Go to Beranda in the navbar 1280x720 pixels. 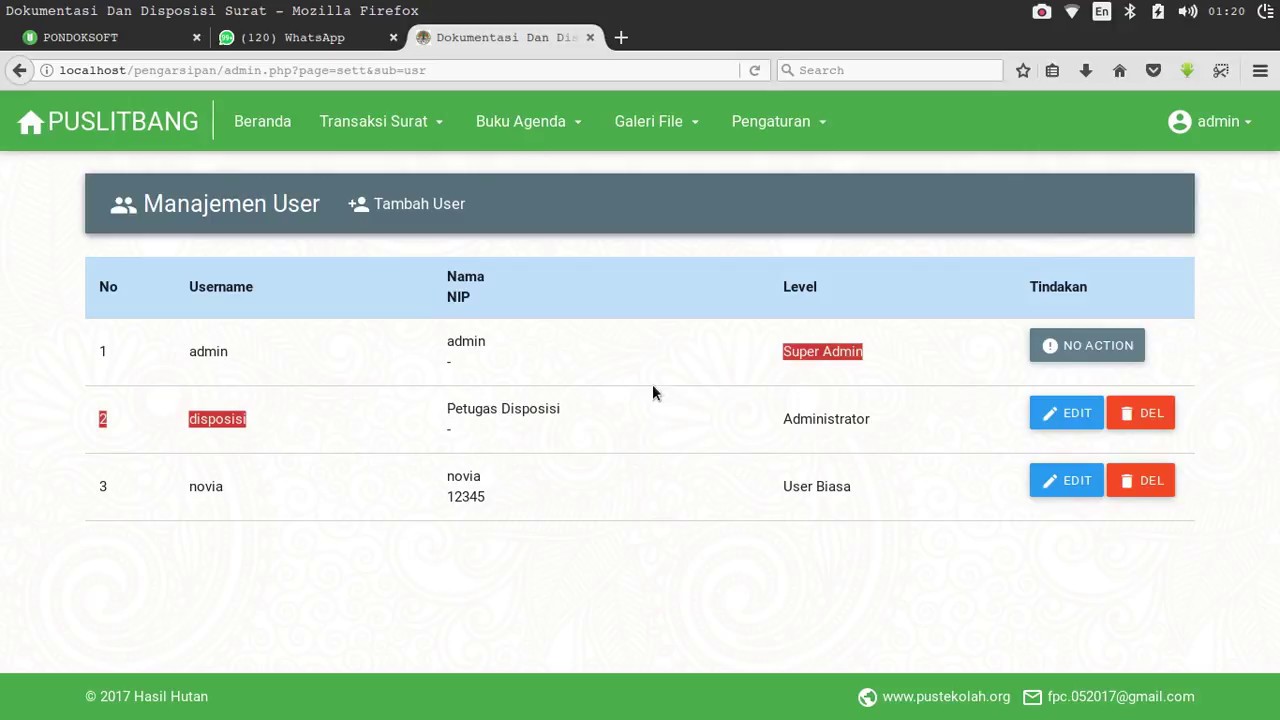[x=262, y=122]
